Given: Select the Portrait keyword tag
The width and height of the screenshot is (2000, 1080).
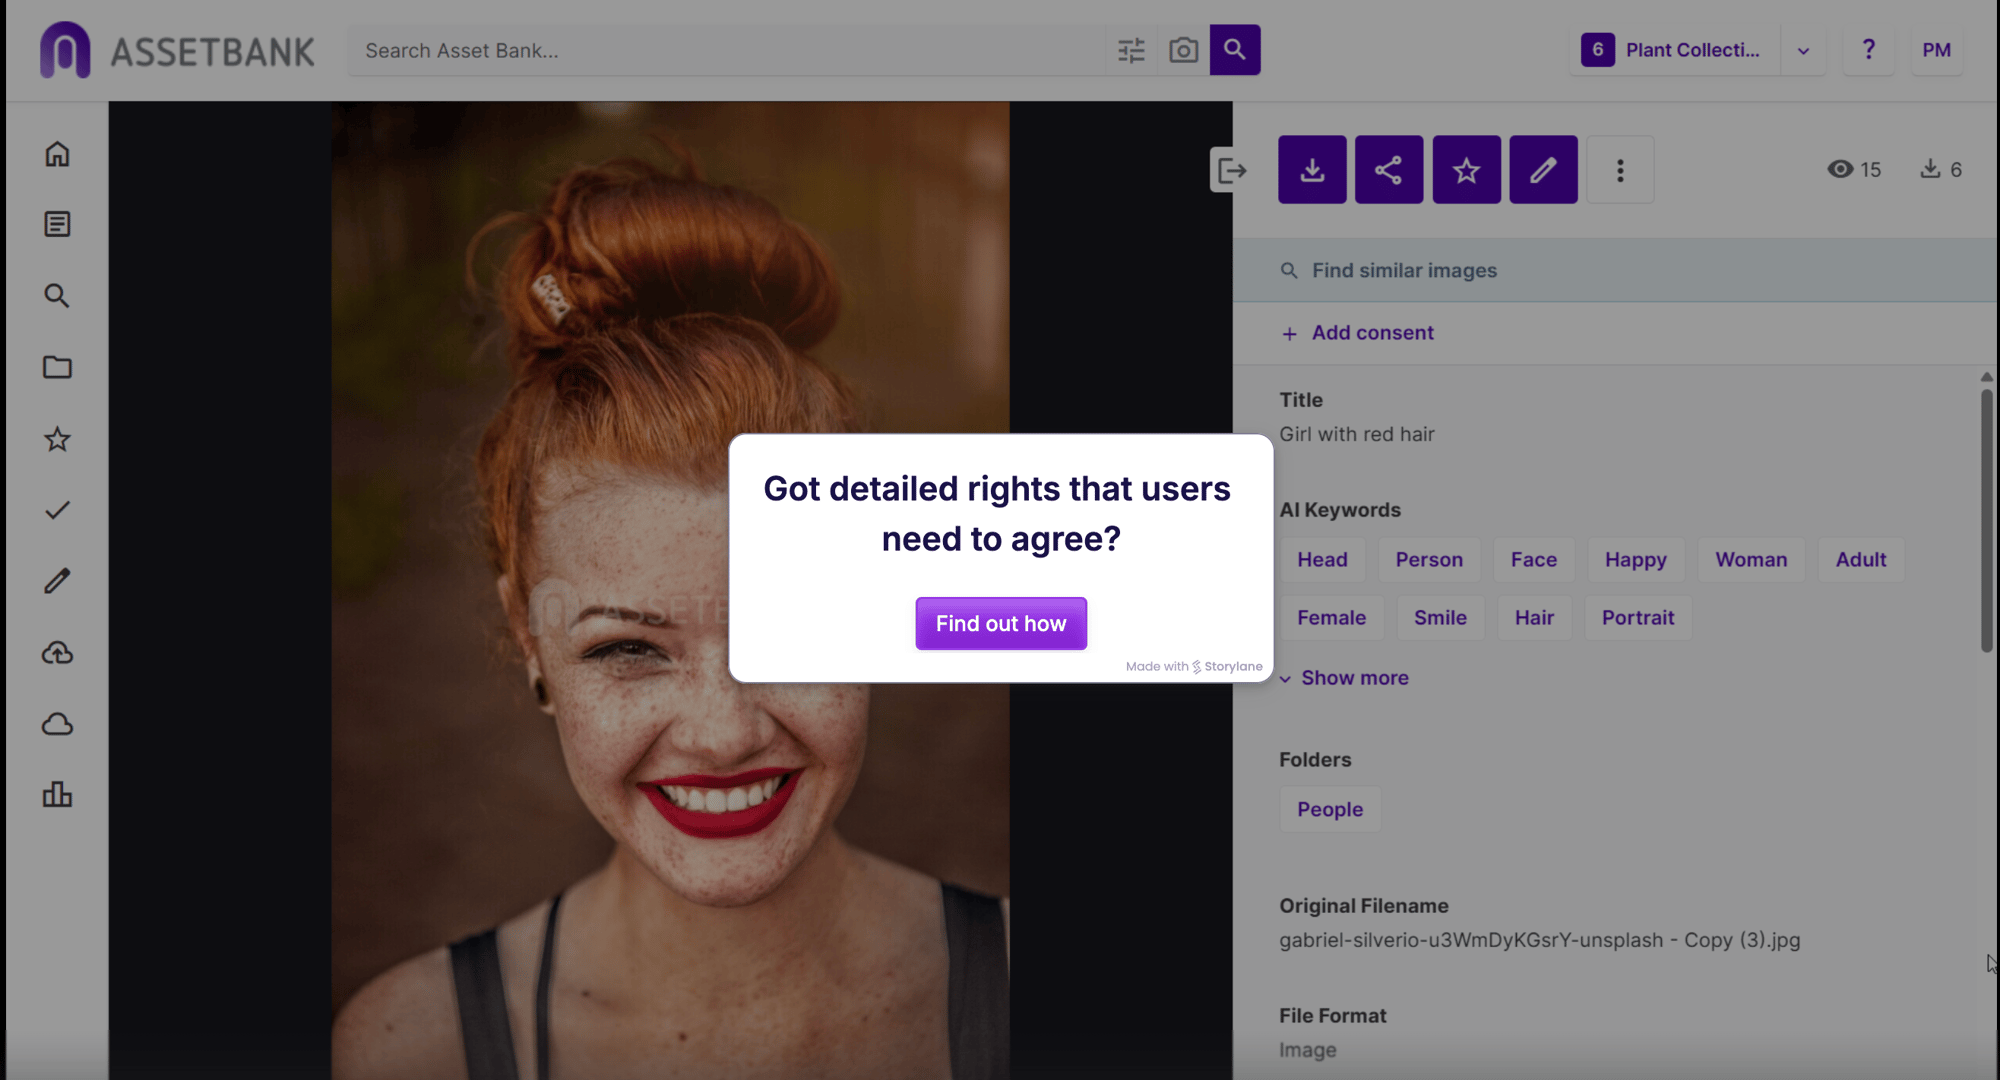Looking at the screenshot, I should coord(1637,618).
